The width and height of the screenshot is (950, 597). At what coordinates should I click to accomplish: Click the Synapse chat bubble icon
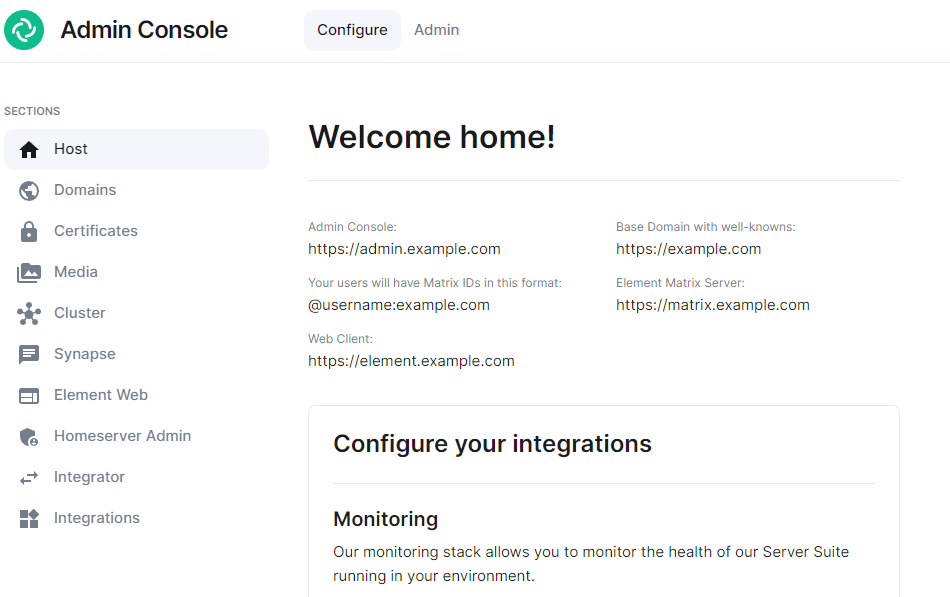click(28, 355)
